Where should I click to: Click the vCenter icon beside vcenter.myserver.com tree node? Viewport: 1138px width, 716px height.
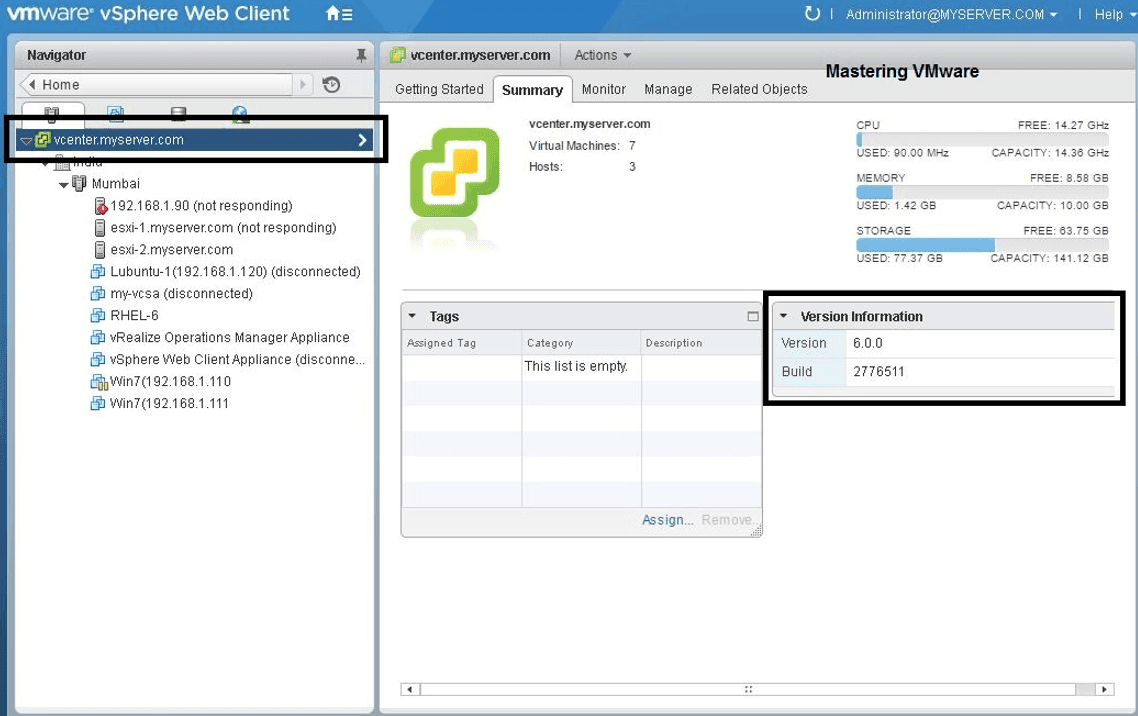tap(43, 139)
